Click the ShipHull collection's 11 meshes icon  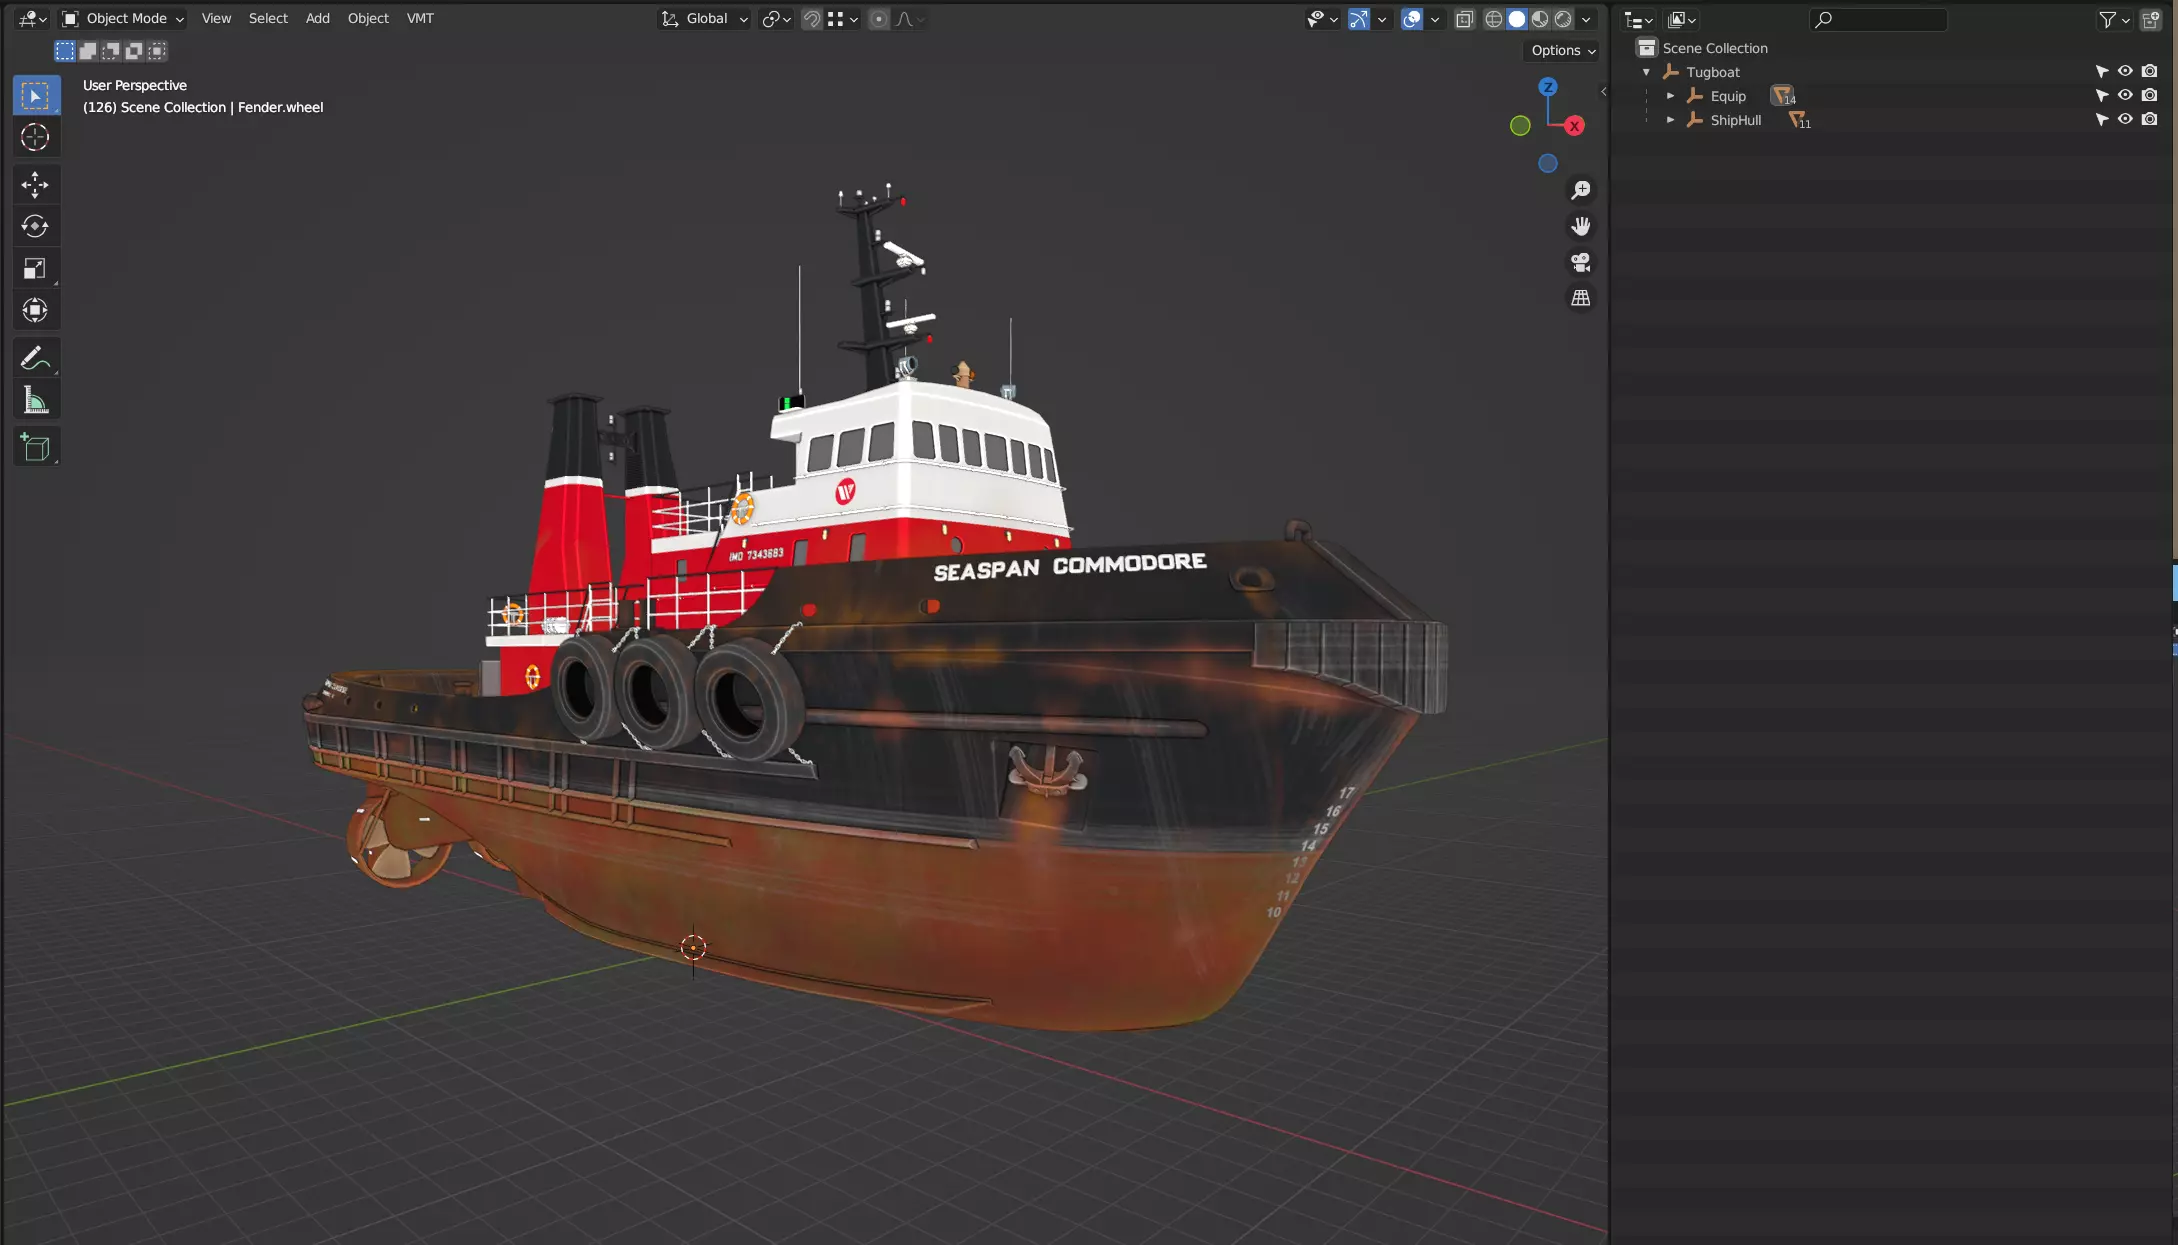[1799, 120]
